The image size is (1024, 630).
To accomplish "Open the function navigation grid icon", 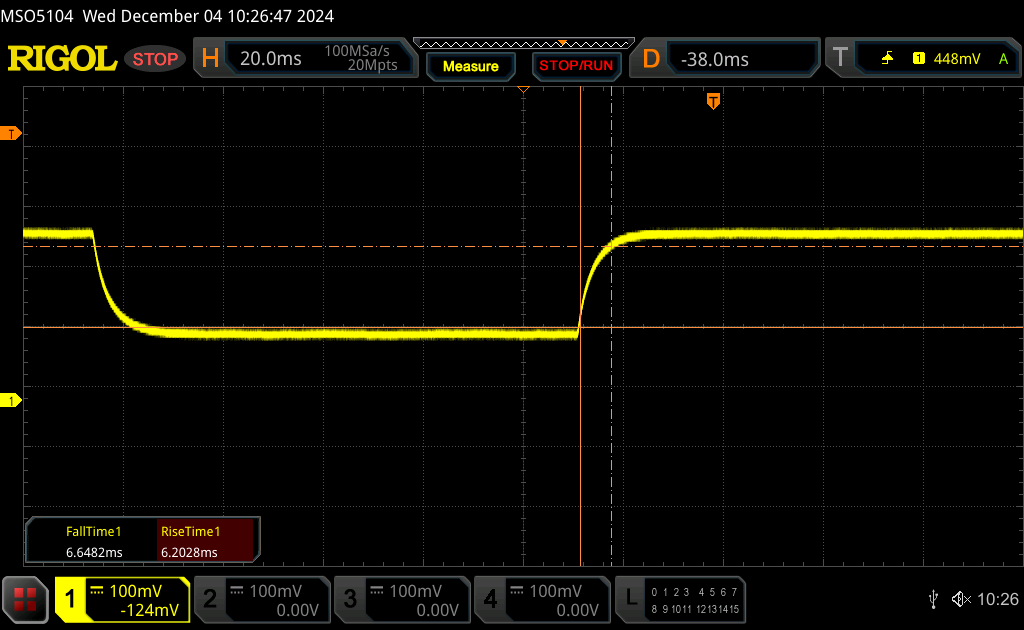I will click(x=25, y=599).
